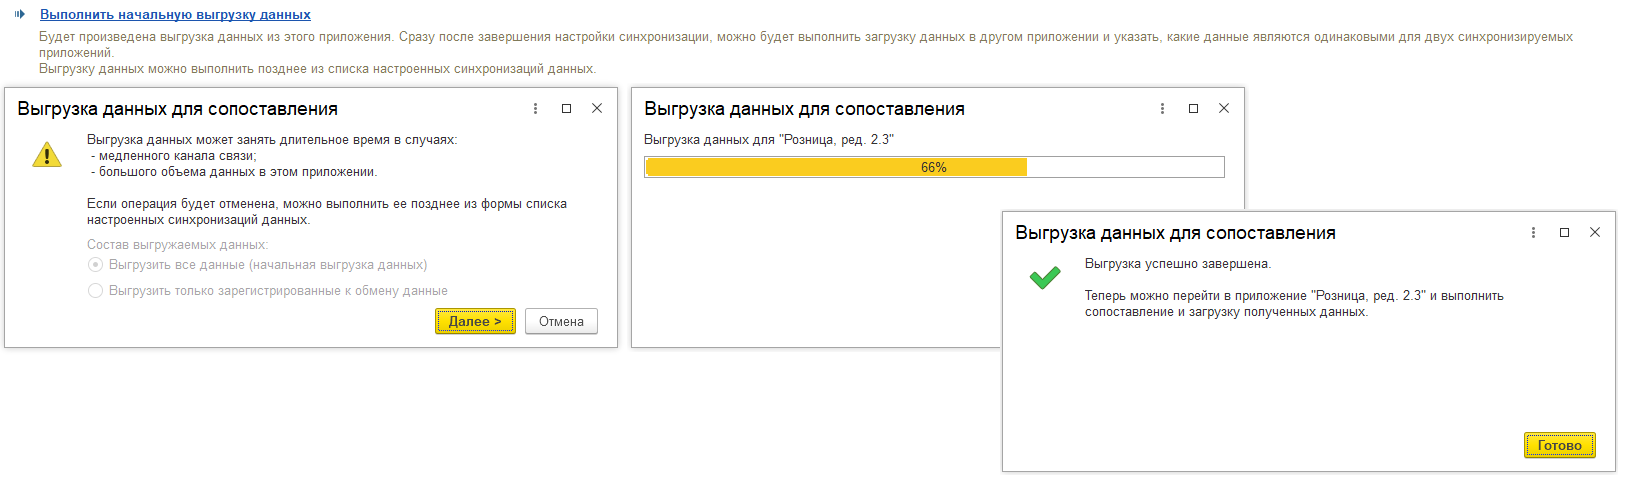Select "Выгрузить все данные" radio option
Image resolution: width=1626 pixels, height=483 pixels.
coord(96,265)
